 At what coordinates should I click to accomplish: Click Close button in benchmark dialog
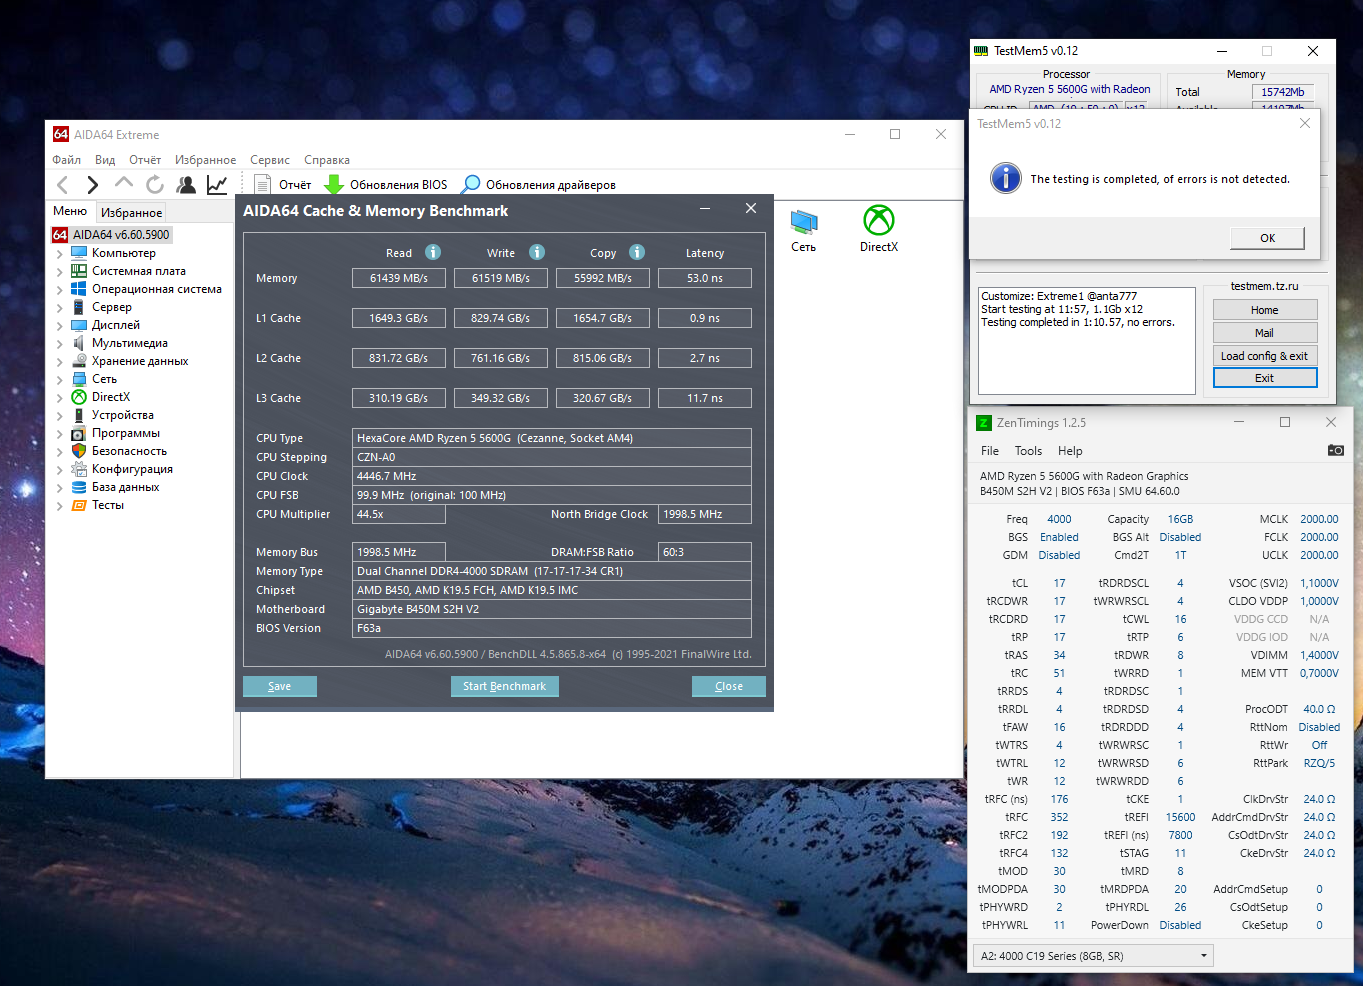[x=729, y=686]
